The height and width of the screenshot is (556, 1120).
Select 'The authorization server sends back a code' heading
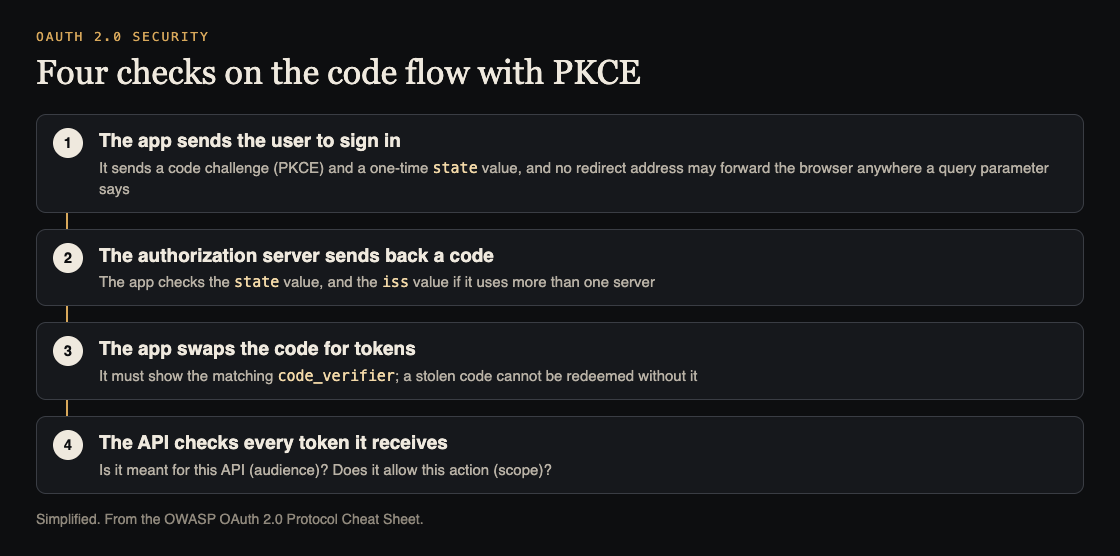pos(296,255)
